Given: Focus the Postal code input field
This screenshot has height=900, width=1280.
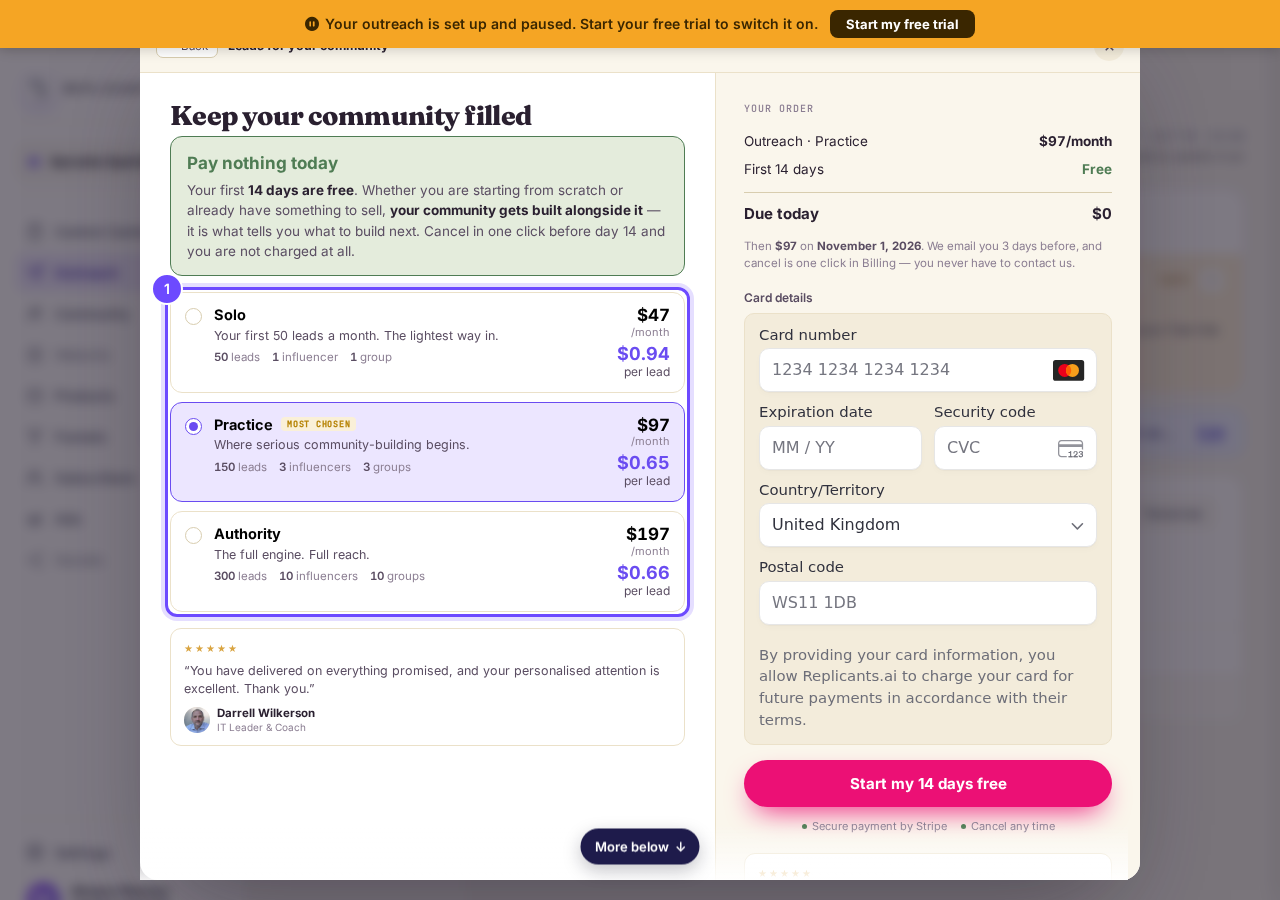Looking at the screenshot, I should pyautogui.click(x=928, y=603).
